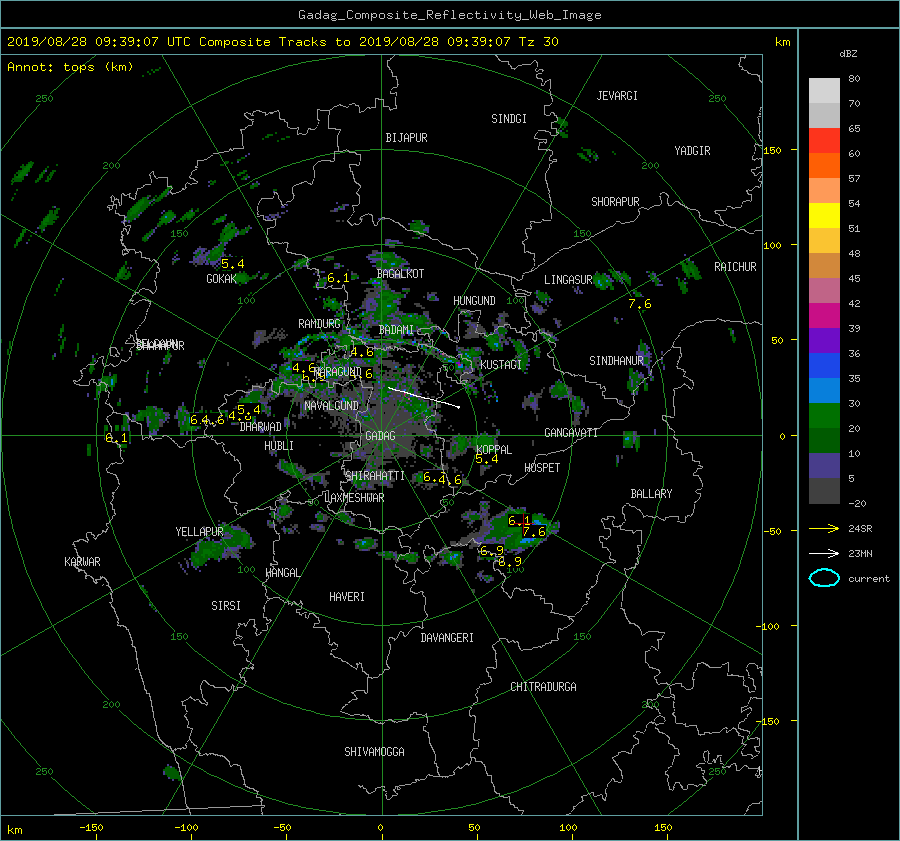The width and height of the screenshot is (900, 841).
Task: Click the white 23MN arrow legend icon
Action: pos(824,553)
